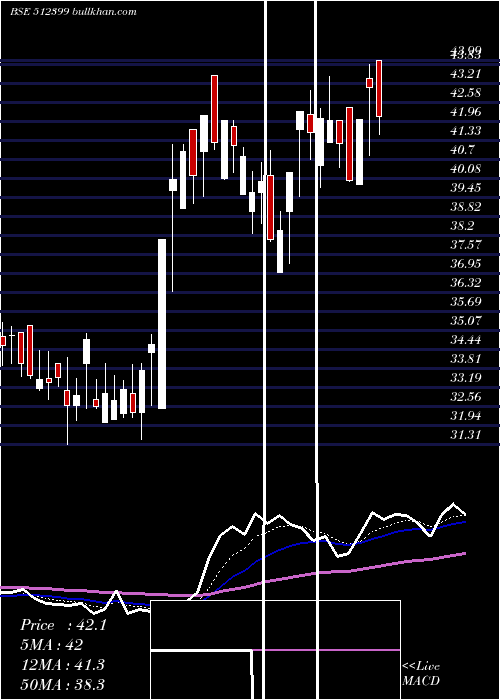Click the 43.21 price axis label
This screenshot has width=500, height=700.
point(466,74)
